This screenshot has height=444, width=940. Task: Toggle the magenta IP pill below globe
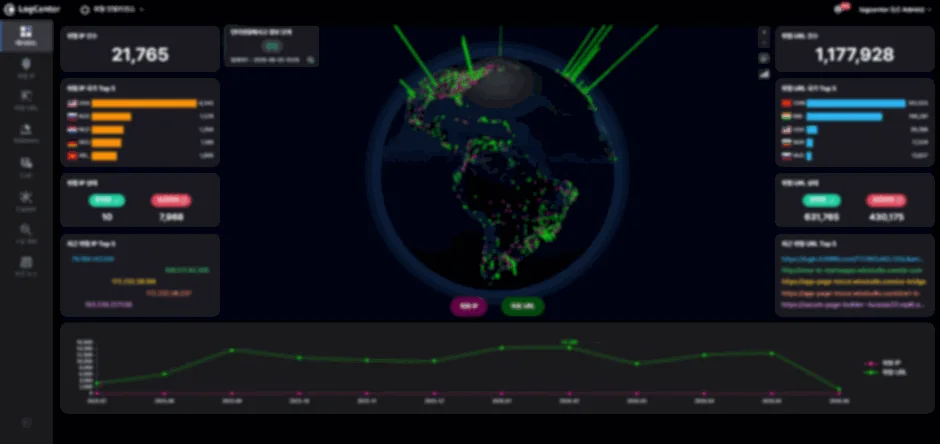click(469, 306)
